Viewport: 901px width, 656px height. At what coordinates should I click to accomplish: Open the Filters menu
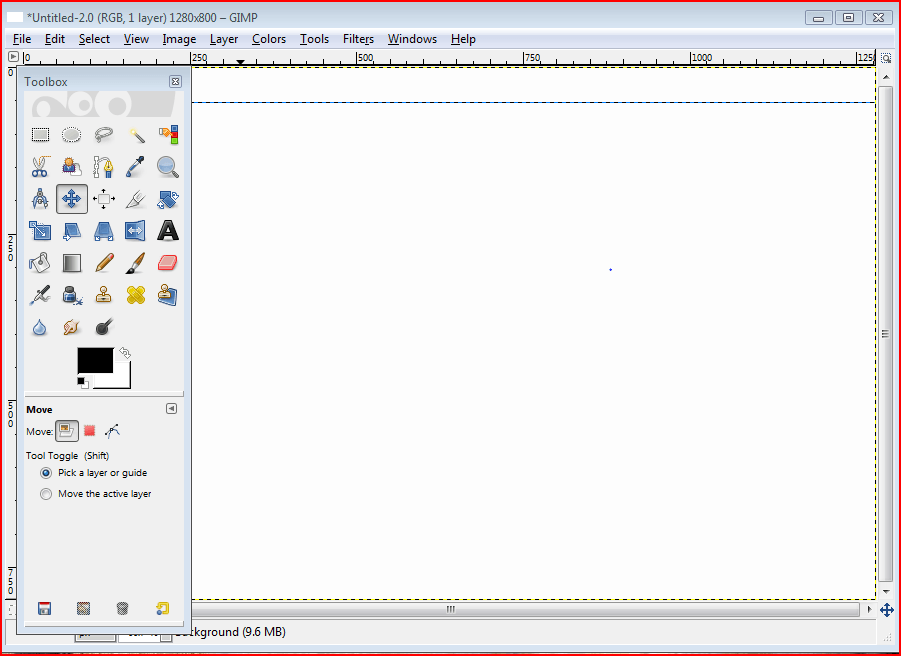[x=358, y=39]
